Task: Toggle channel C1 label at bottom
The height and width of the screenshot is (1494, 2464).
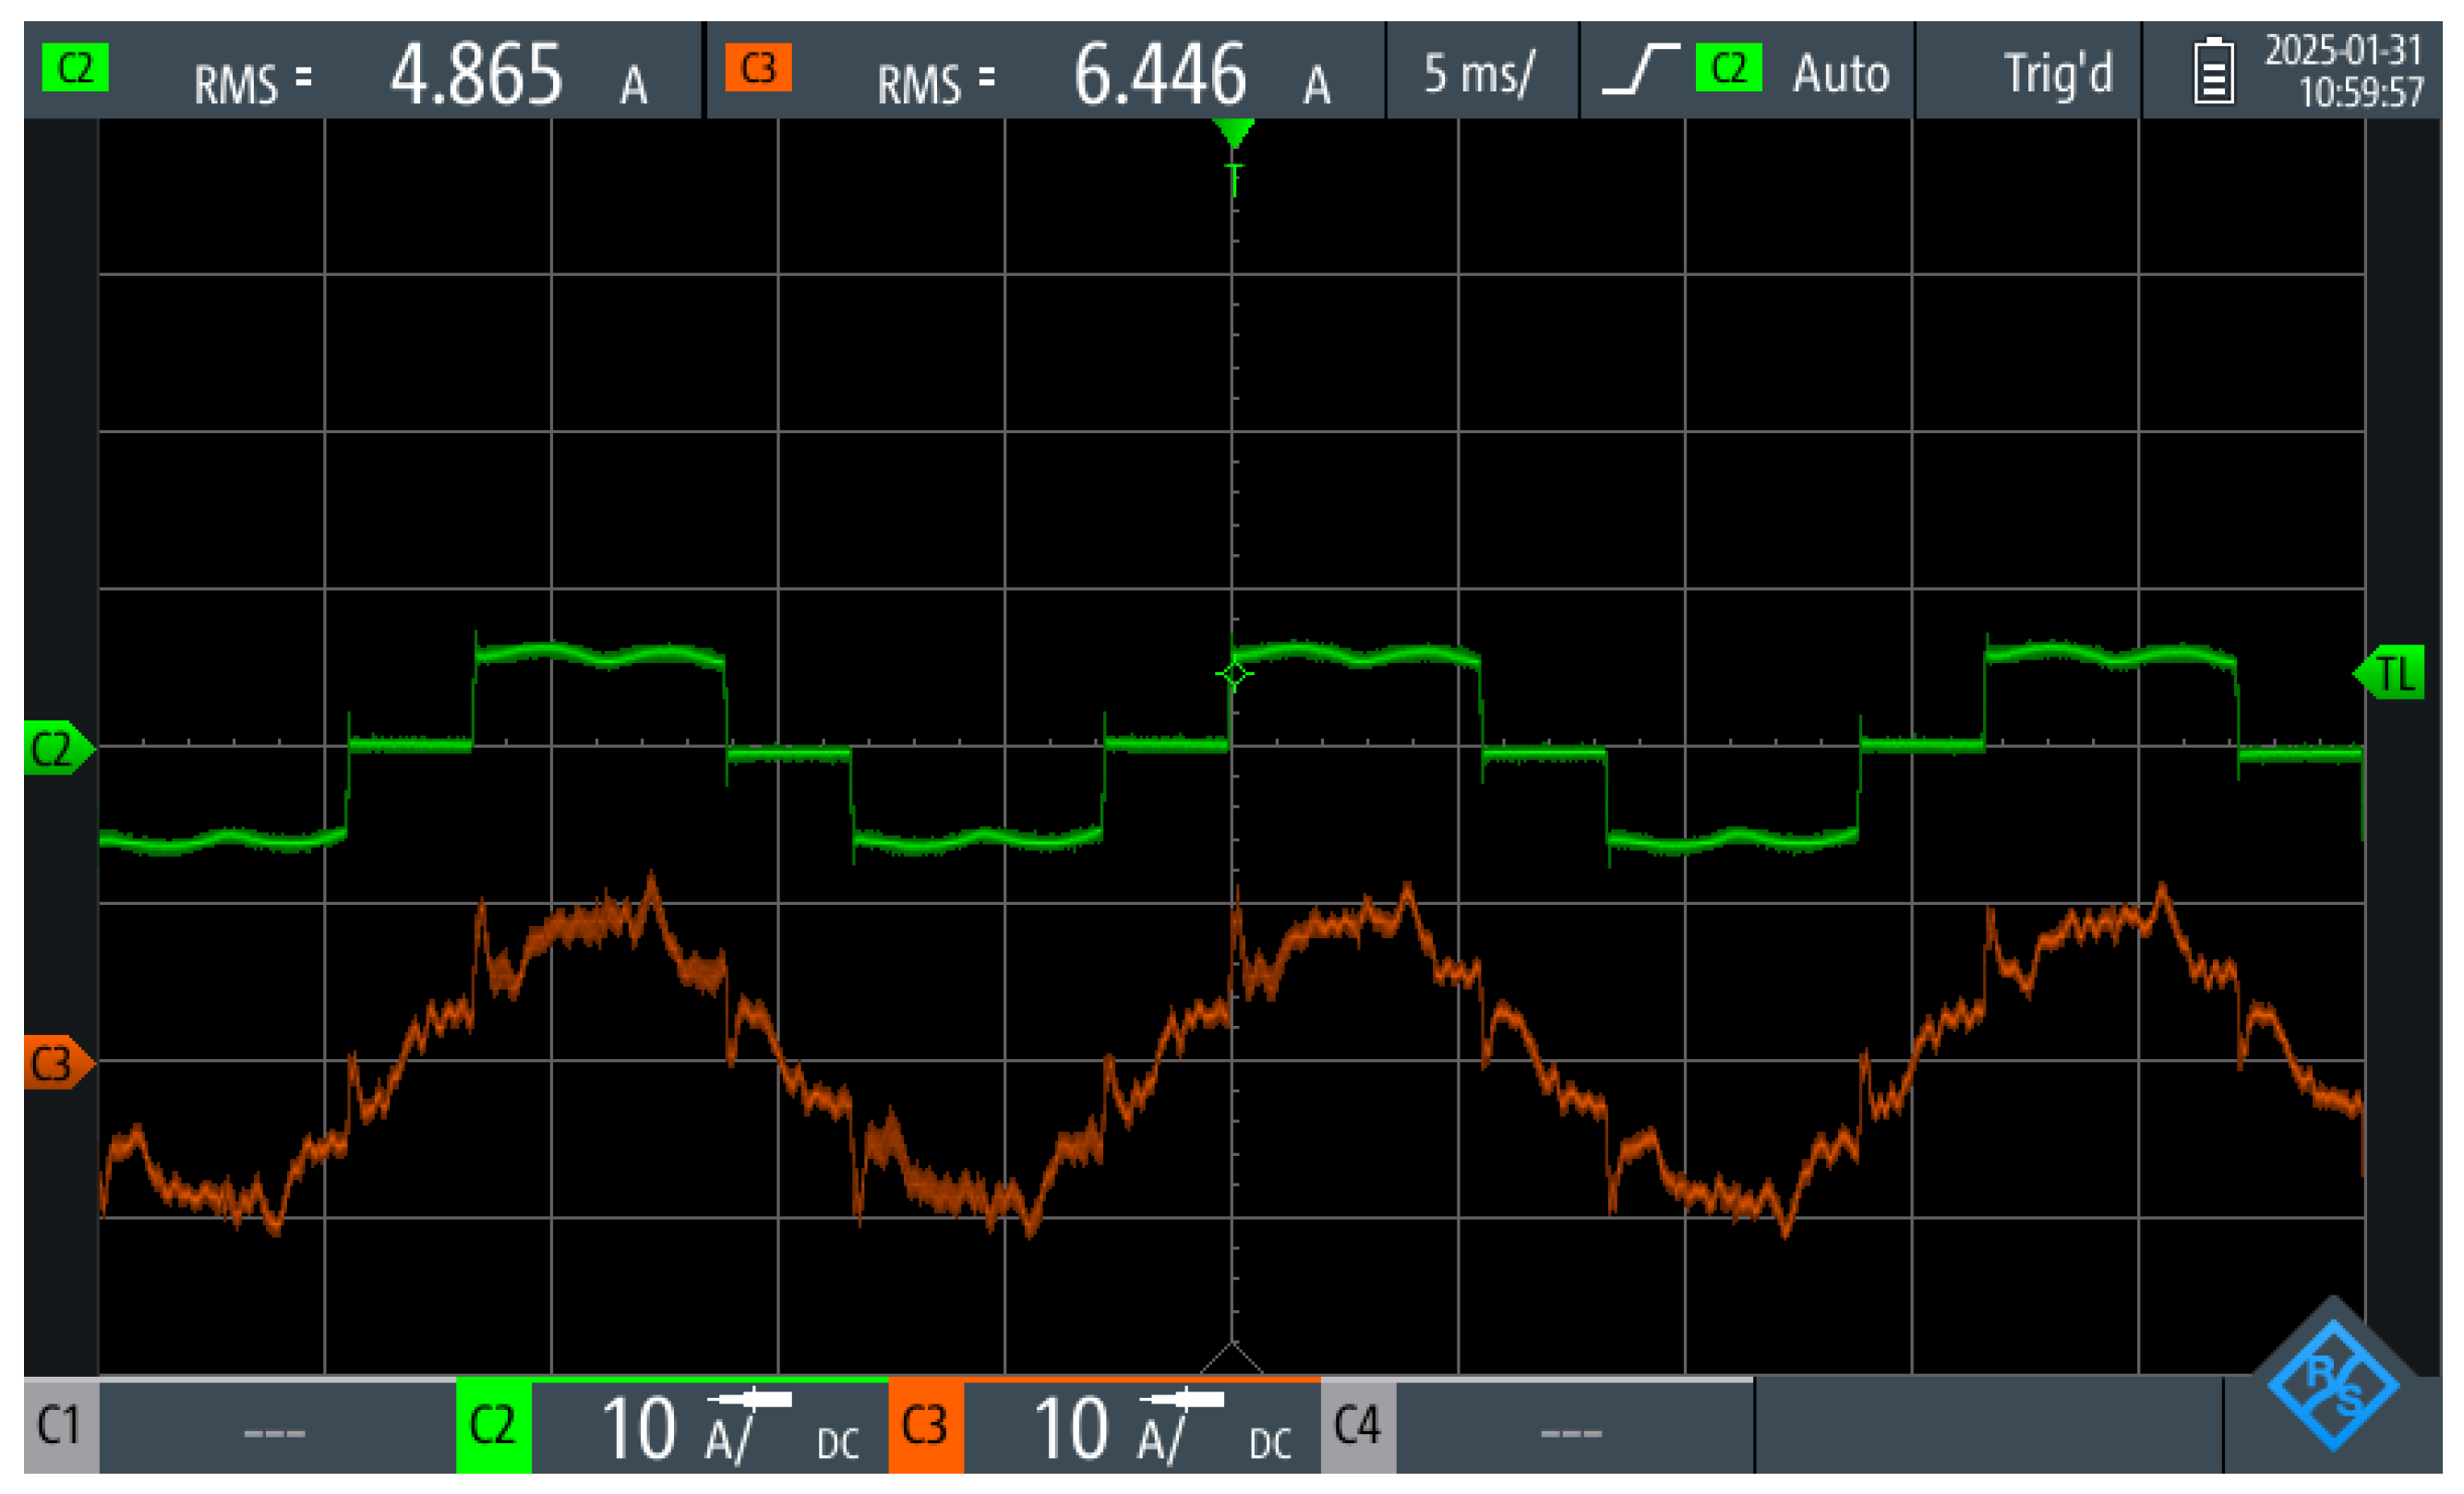Action: (x=60, y=1425)
